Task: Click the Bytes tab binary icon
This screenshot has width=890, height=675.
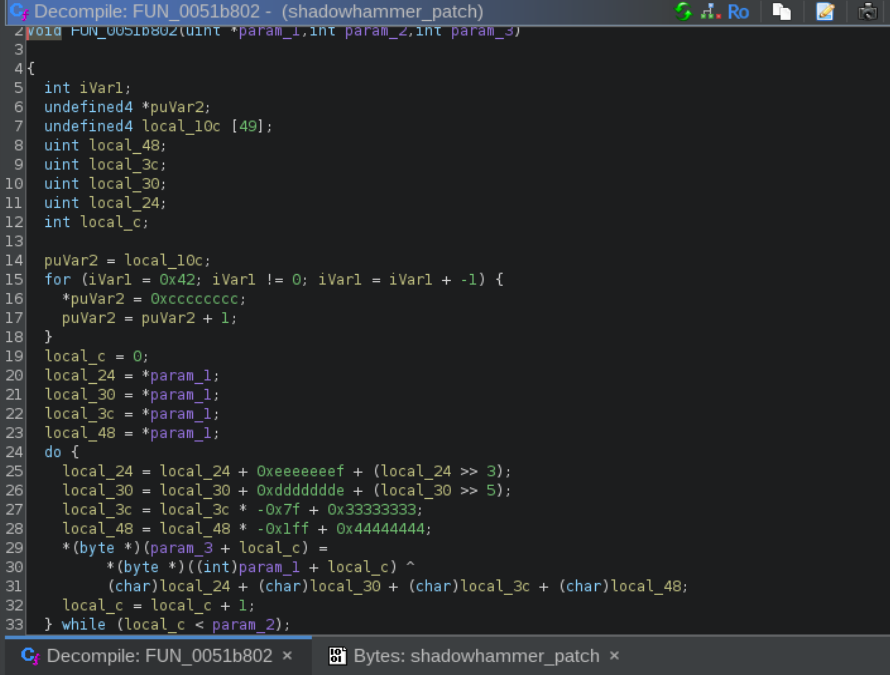Action: click(x=337, y=656)
